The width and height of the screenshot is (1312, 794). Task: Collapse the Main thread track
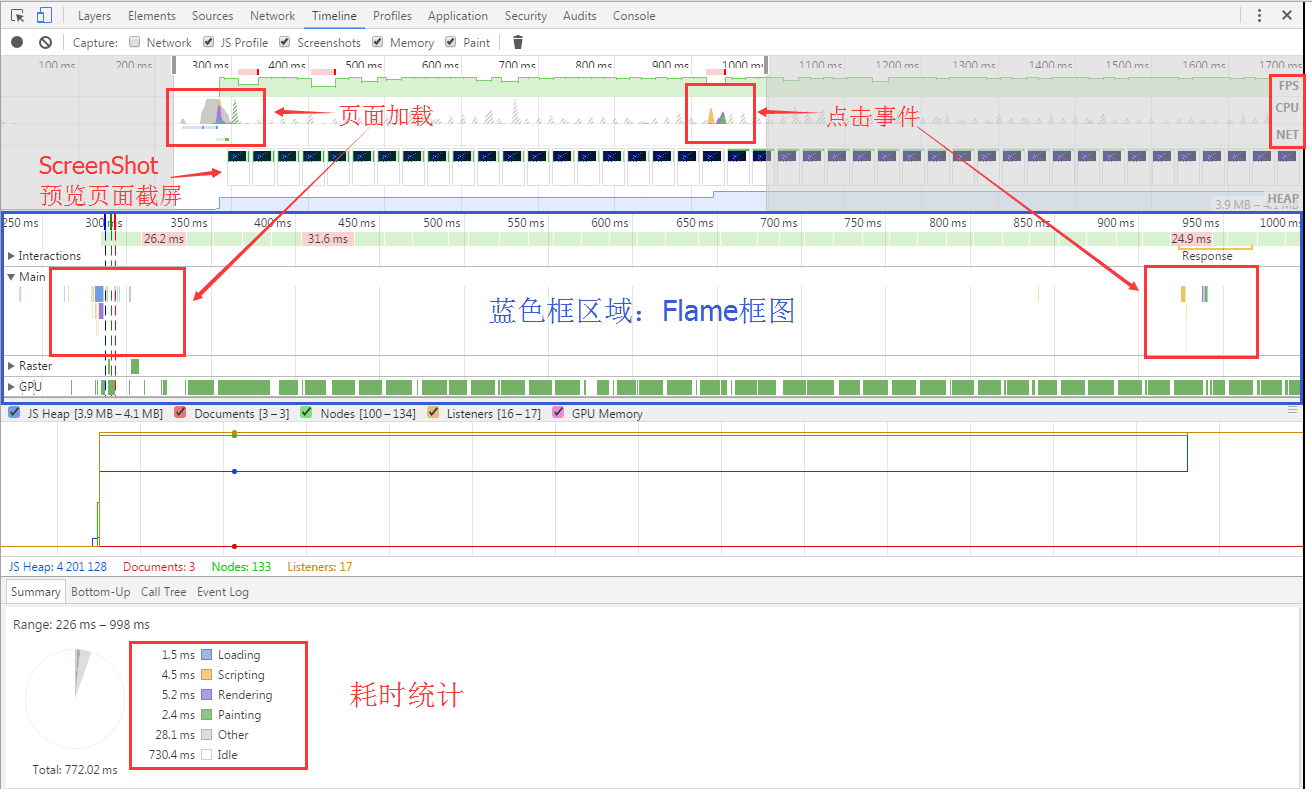pos(12,276)
